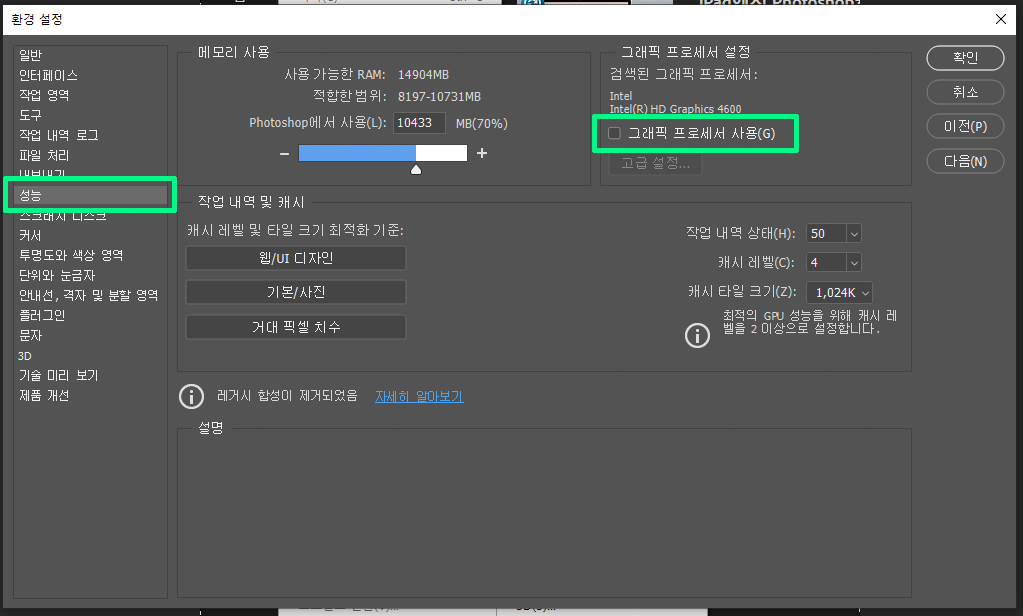The width and height of the screenshot is (1023, 616).
Task: Click the 14904MB available RAM value
Action: pyautogui.click(x=423, y=75)
